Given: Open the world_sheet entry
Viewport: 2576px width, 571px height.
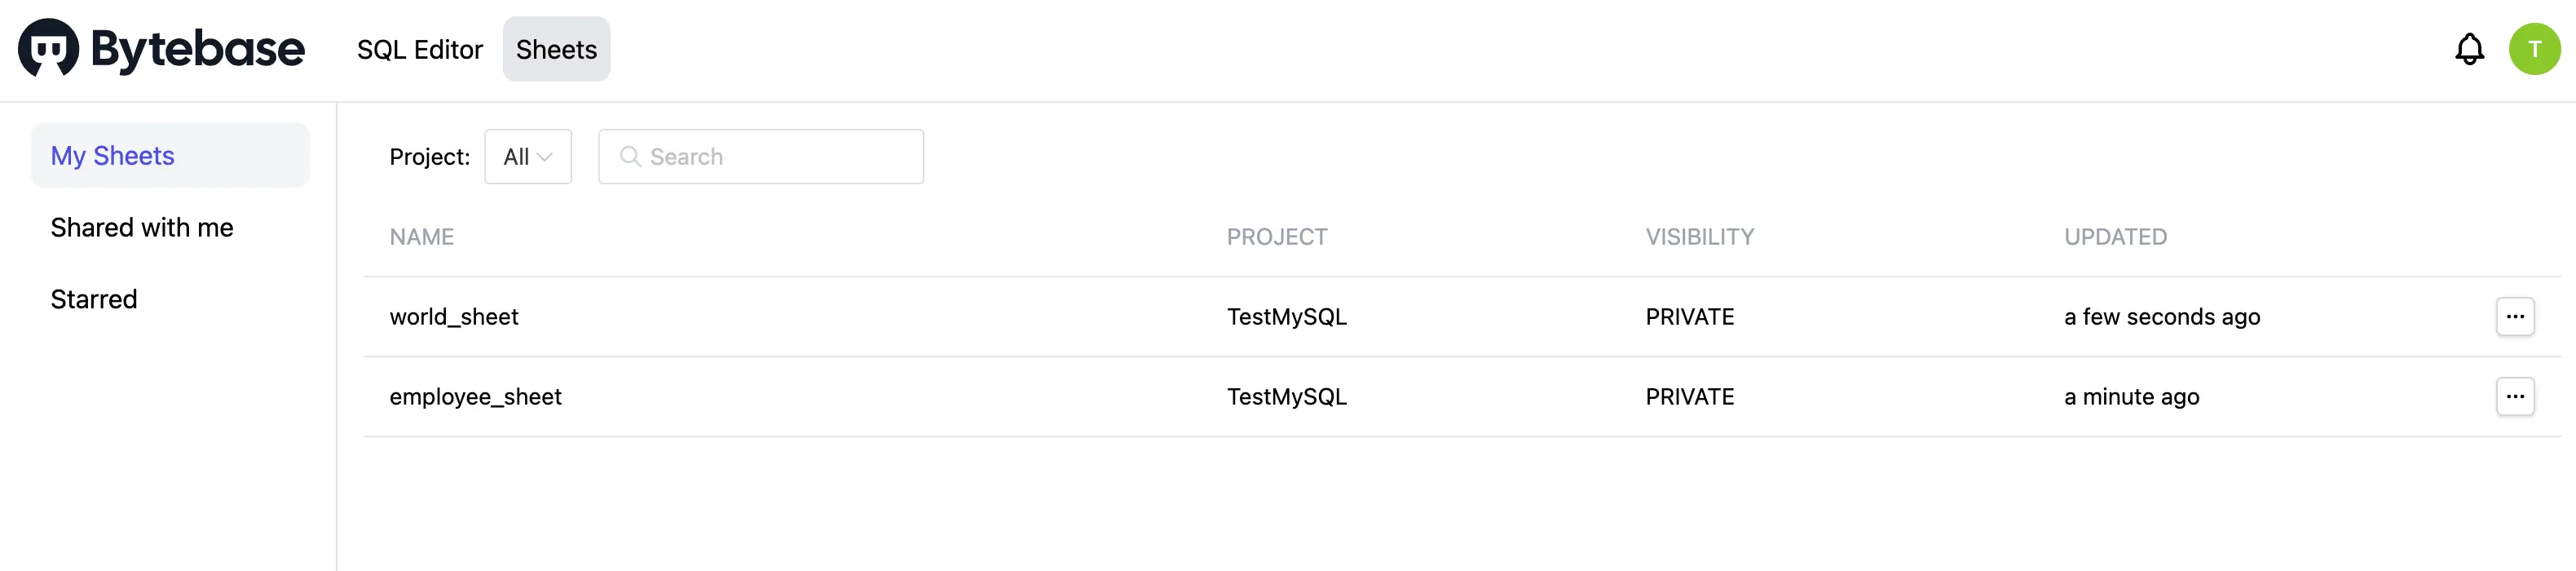Looking at the screenshot, I should [x=454, y=316].
